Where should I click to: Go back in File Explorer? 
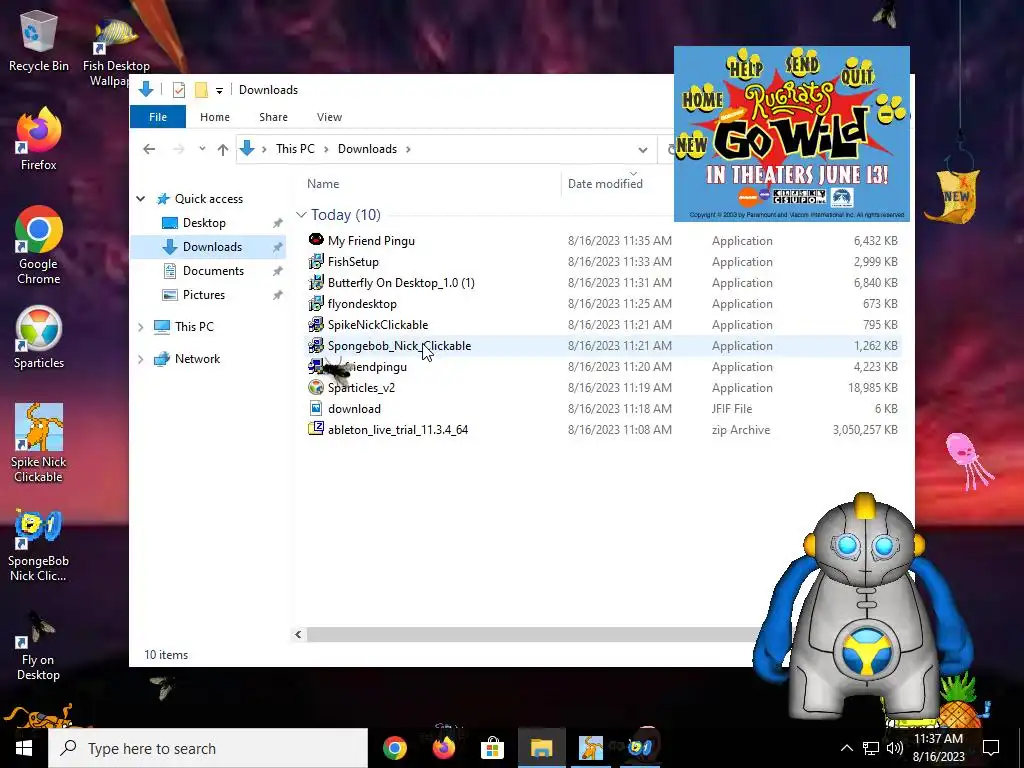(x=149, y=149)
